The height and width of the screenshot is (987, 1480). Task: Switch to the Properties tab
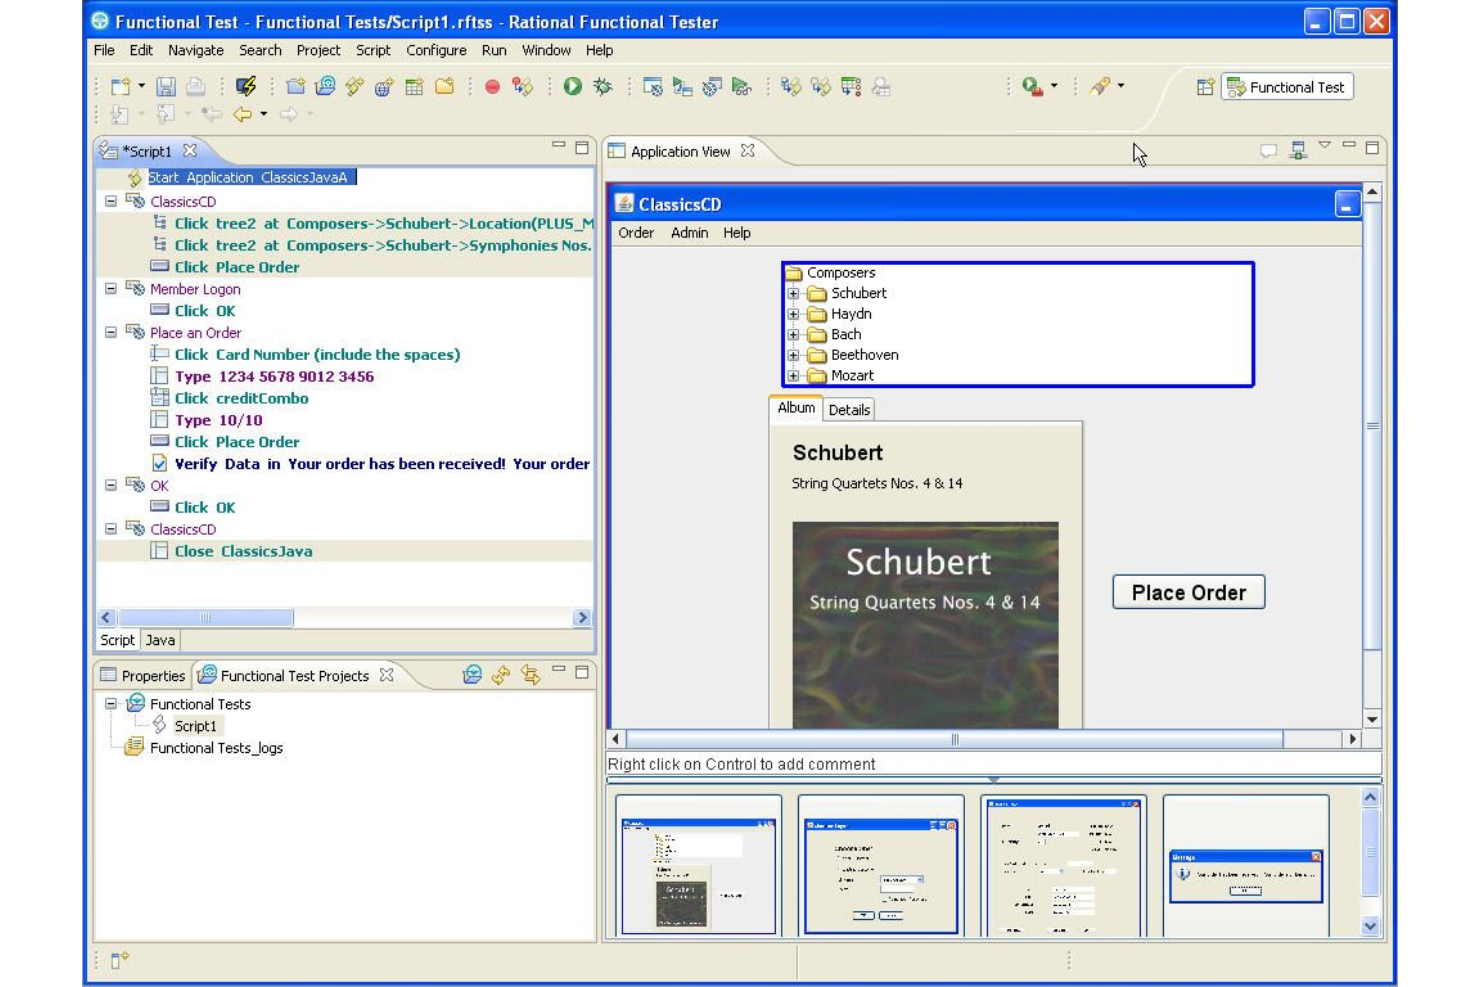(143, 676)
